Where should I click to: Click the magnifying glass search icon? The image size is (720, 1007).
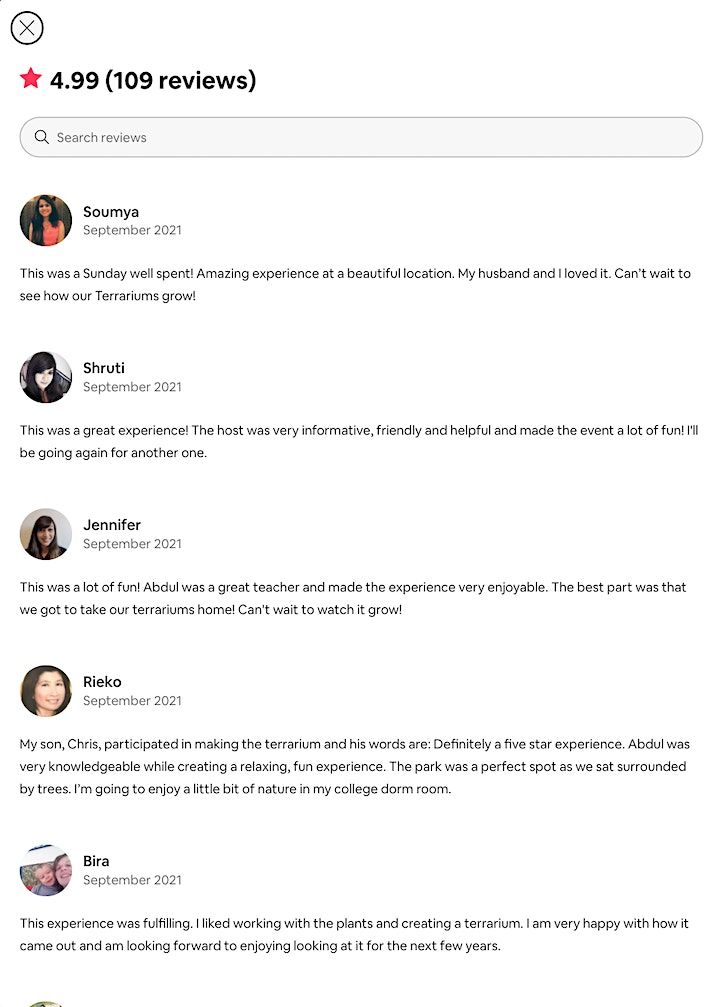pyautogui.click(x=42, y=137)
